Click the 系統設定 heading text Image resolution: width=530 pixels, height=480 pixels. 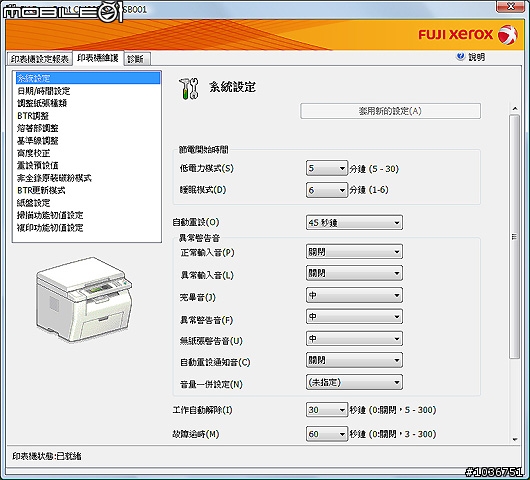pos(233,87)
